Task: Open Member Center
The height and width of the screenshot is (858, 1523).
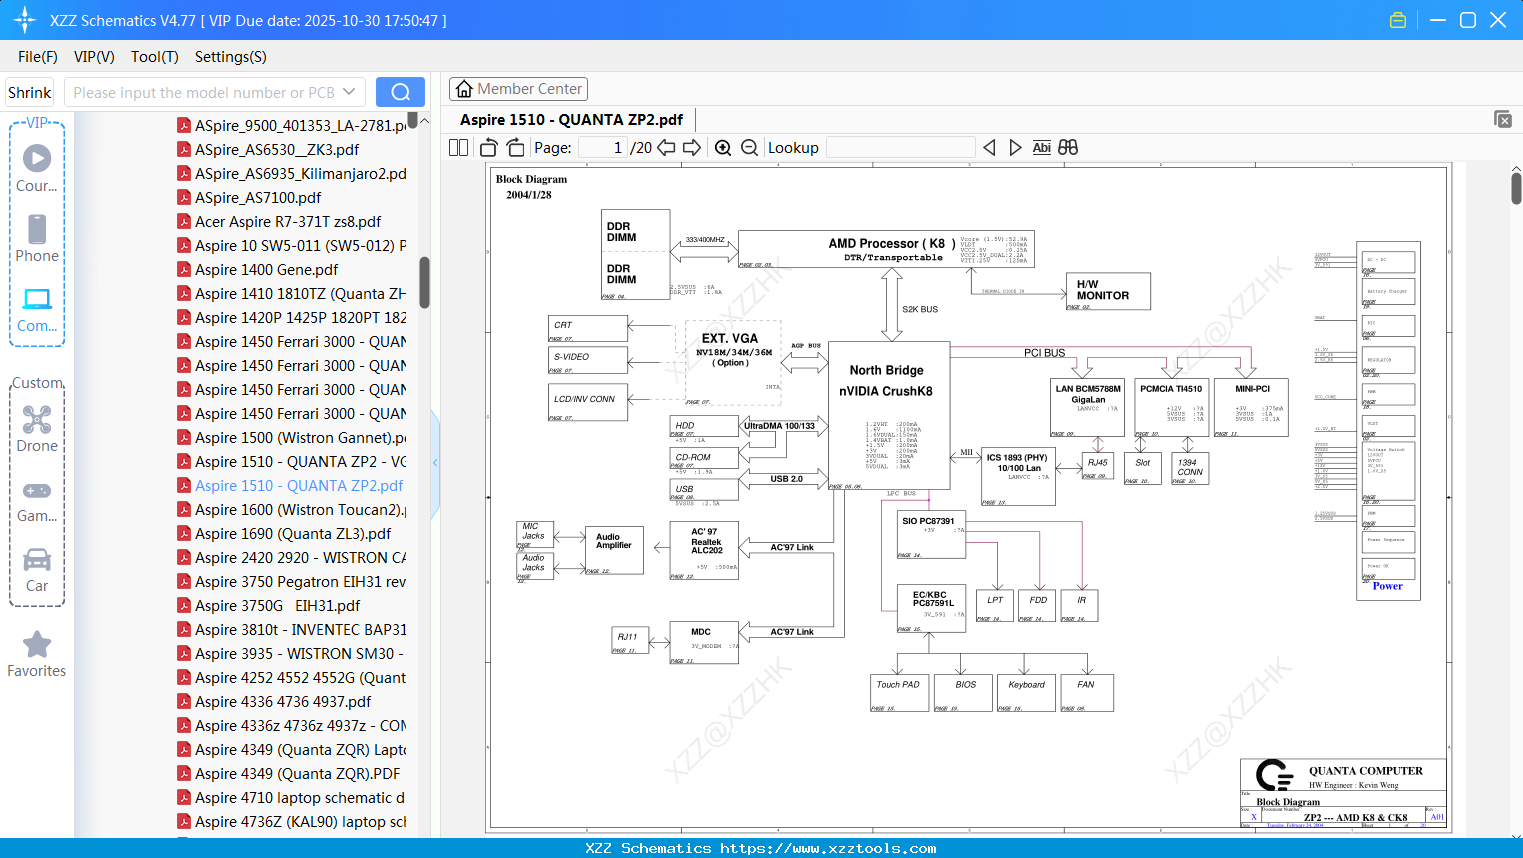Action: [x=518, y=89]
